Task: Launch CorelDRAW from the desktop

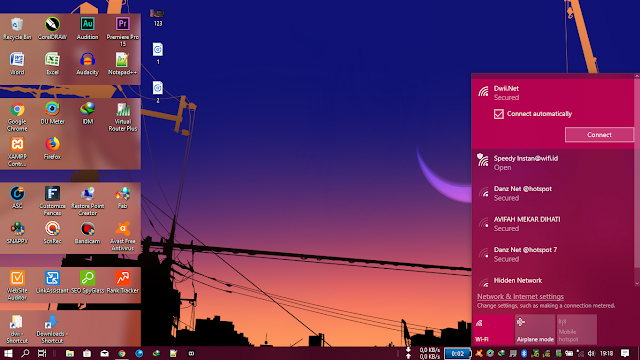Action: pyautogui.click(x=52, y=29)
